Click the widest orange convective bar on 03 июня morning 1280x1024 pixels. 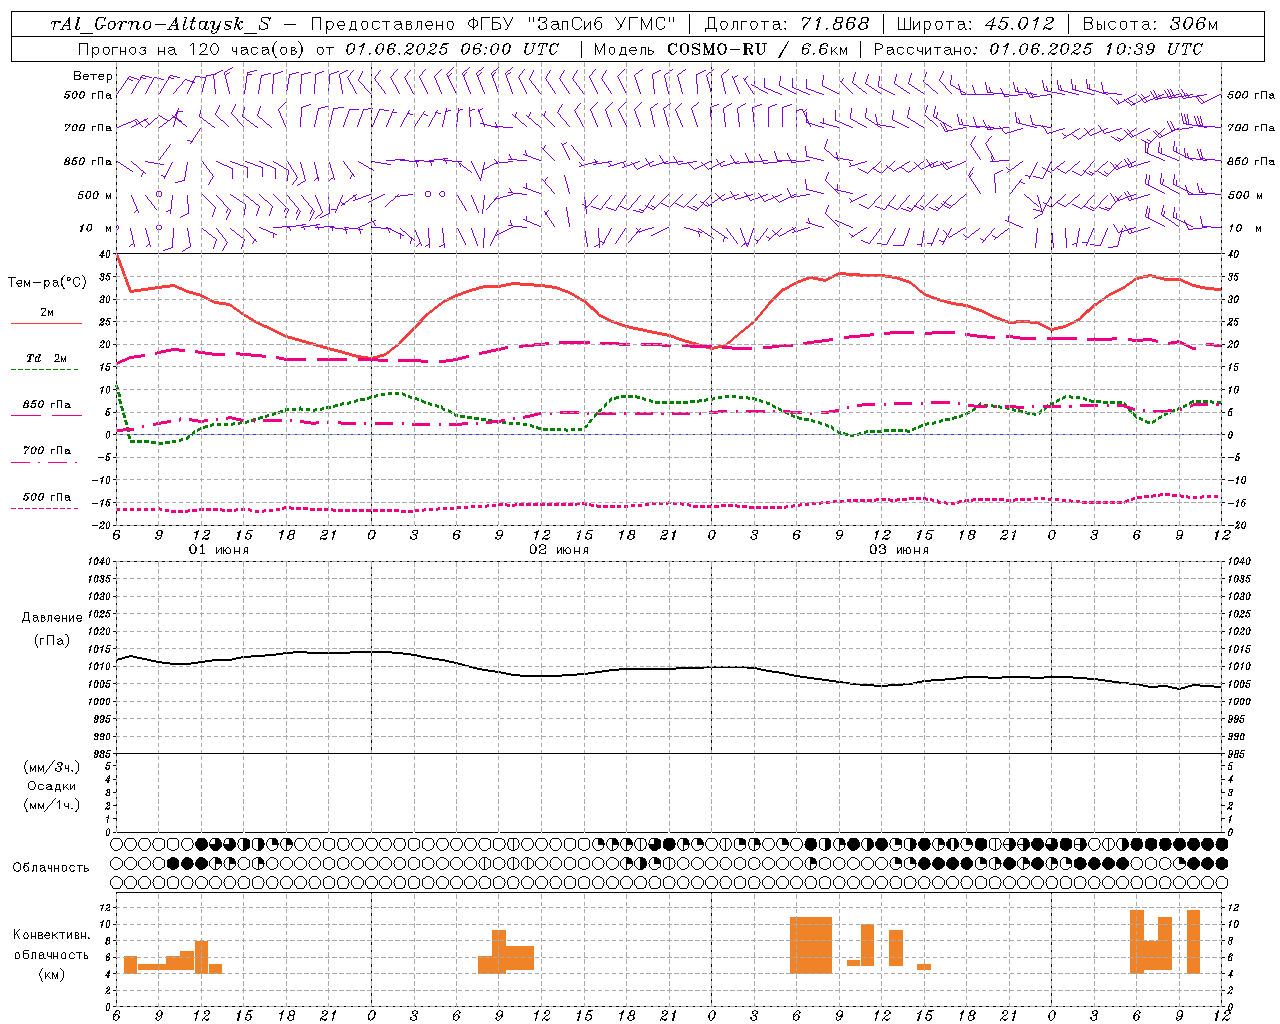(x=811, y=945)
